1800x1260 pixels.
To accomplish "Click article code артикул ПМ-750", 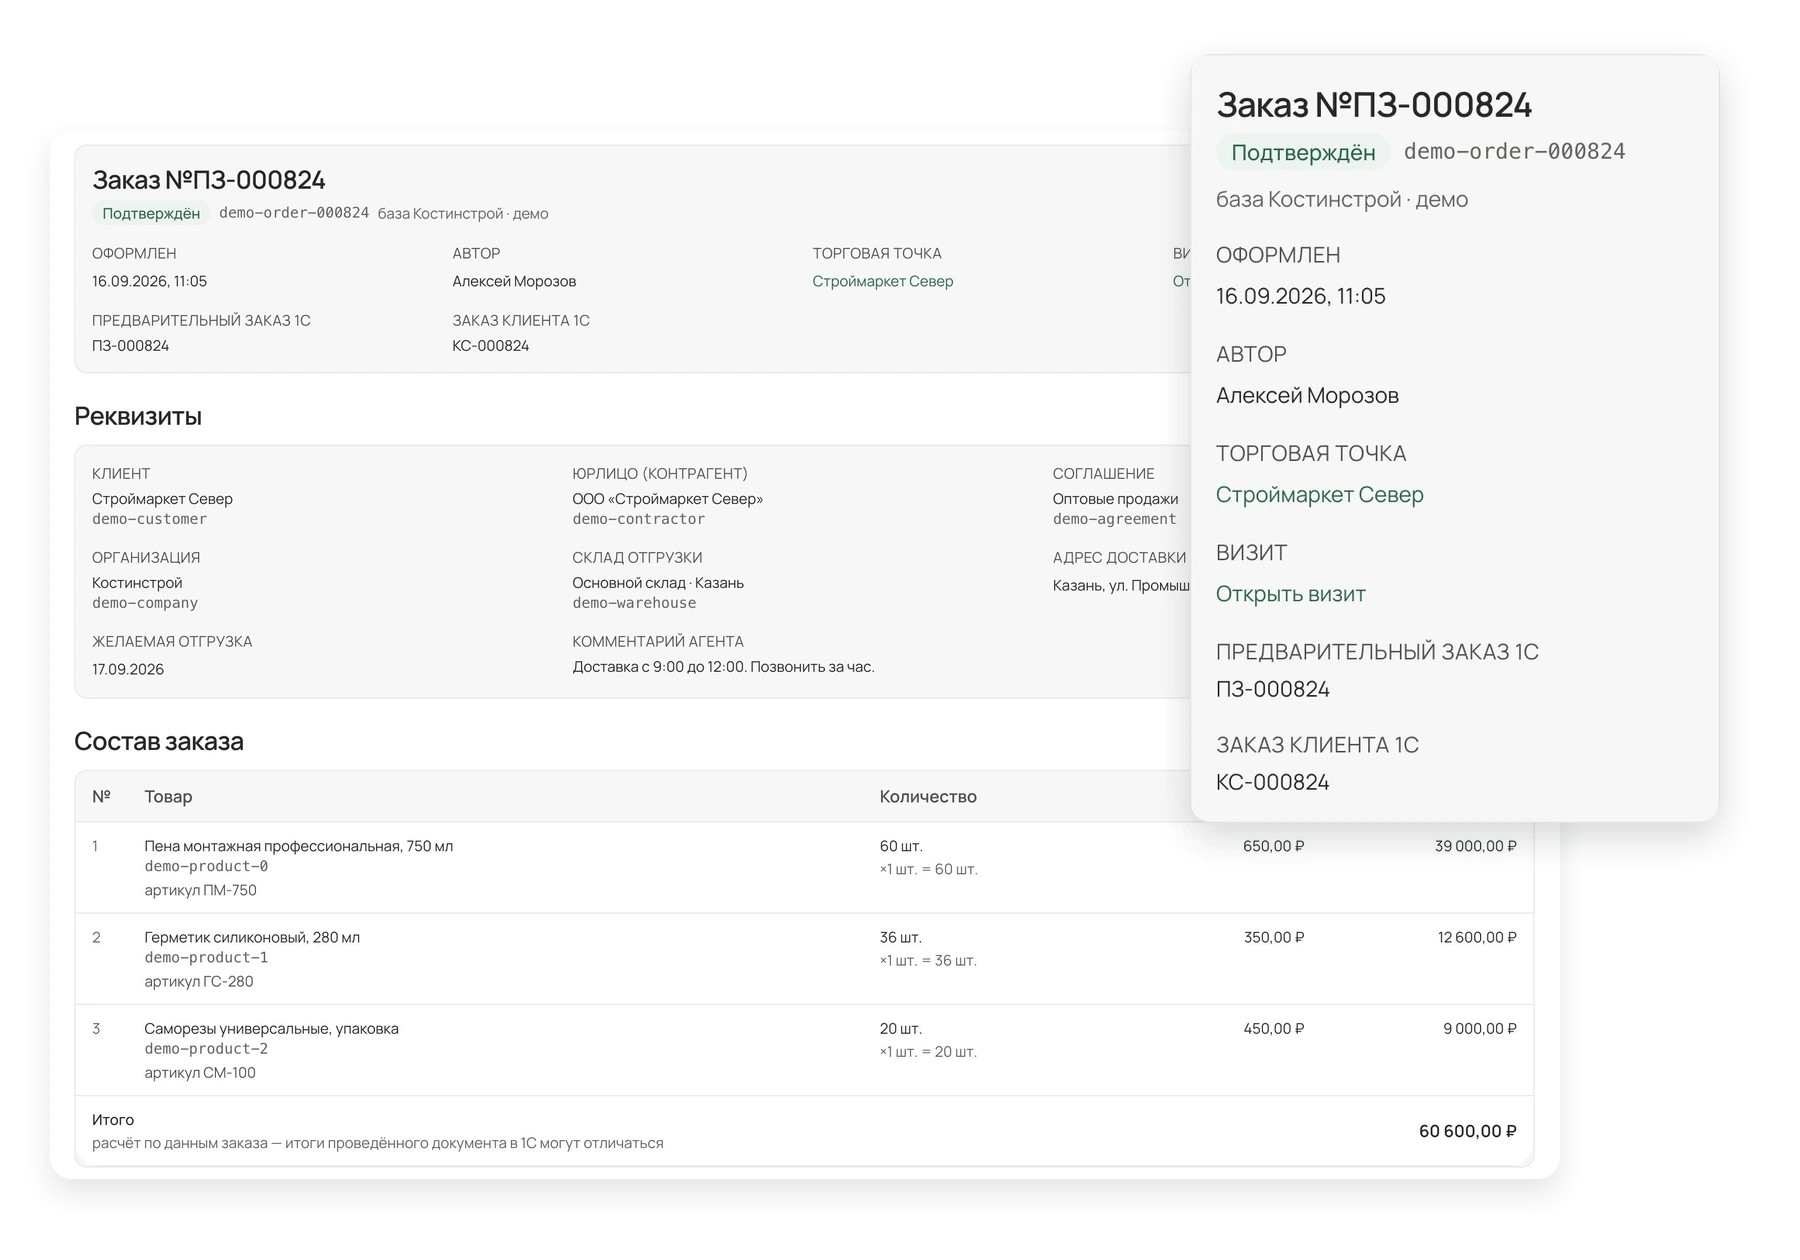I will coord(200,890).
